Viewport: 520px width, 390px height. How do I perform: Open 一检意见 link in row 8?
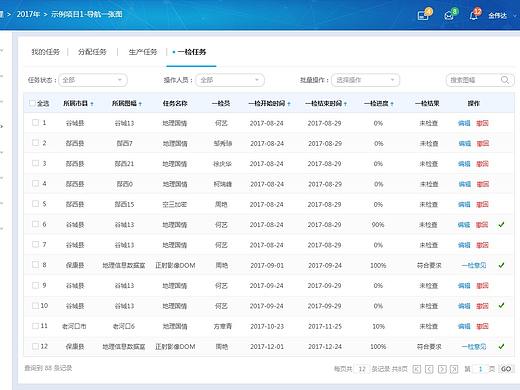[x=474, y=266]
